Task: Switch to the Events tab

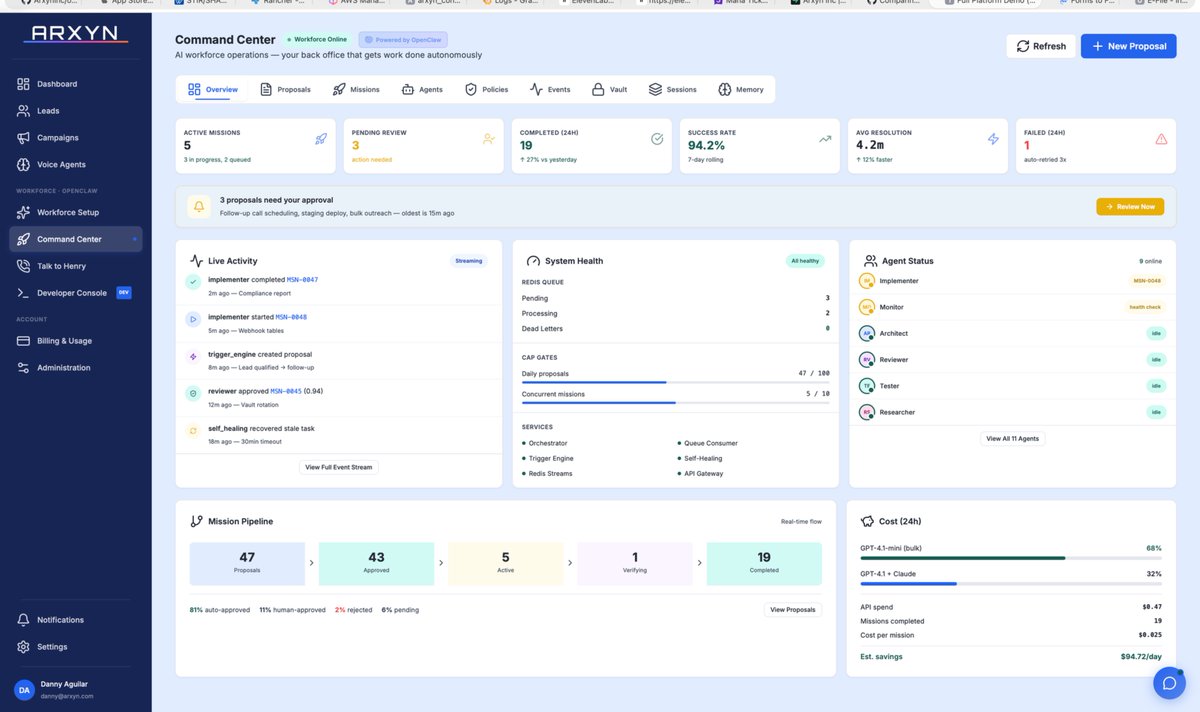Action: (x=550, y=89)
